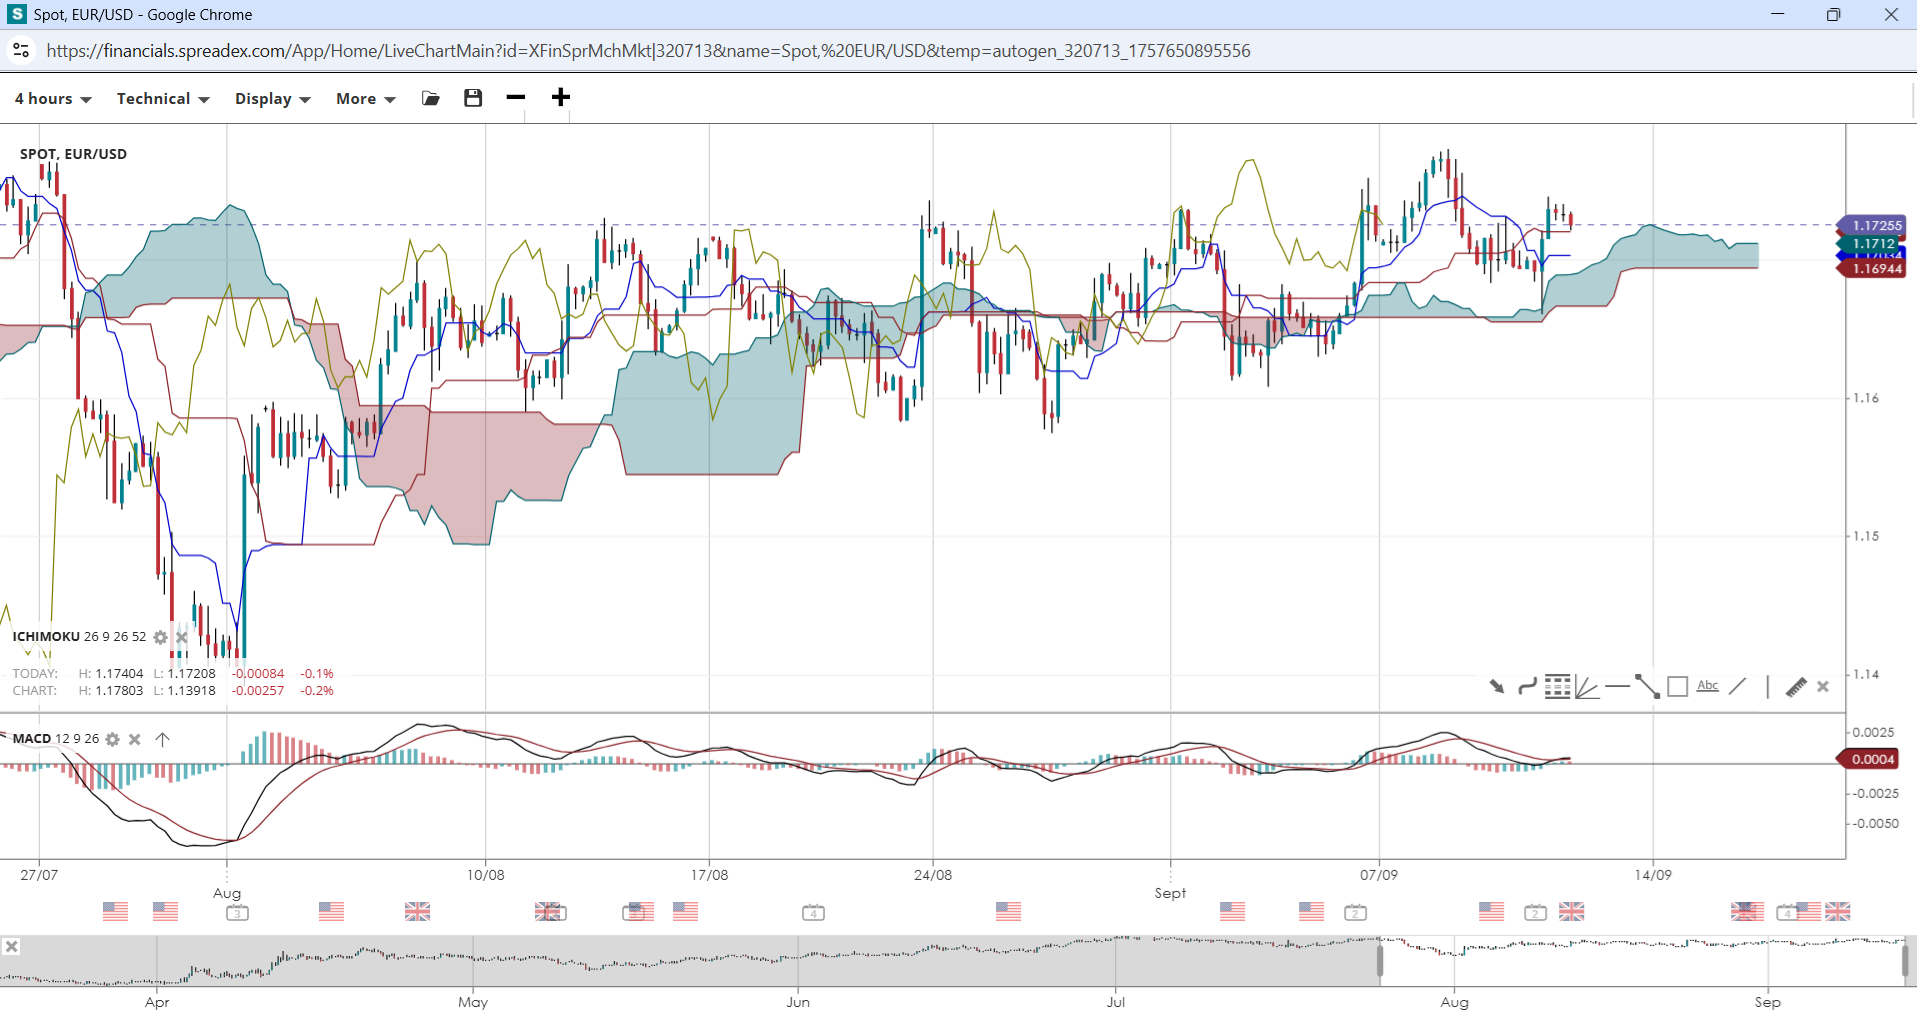1917x1015 pixels.
Task: Move the MACD panel up with arrow
Action: (162, 739)
